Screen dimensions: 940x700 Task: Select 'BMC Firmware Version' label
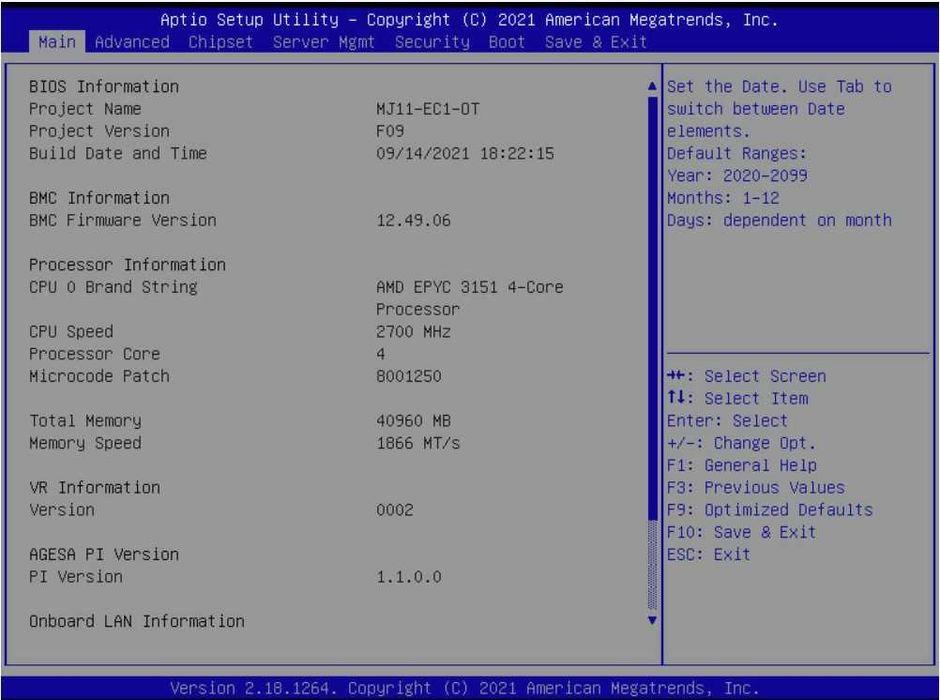click(x=122, y=220)
